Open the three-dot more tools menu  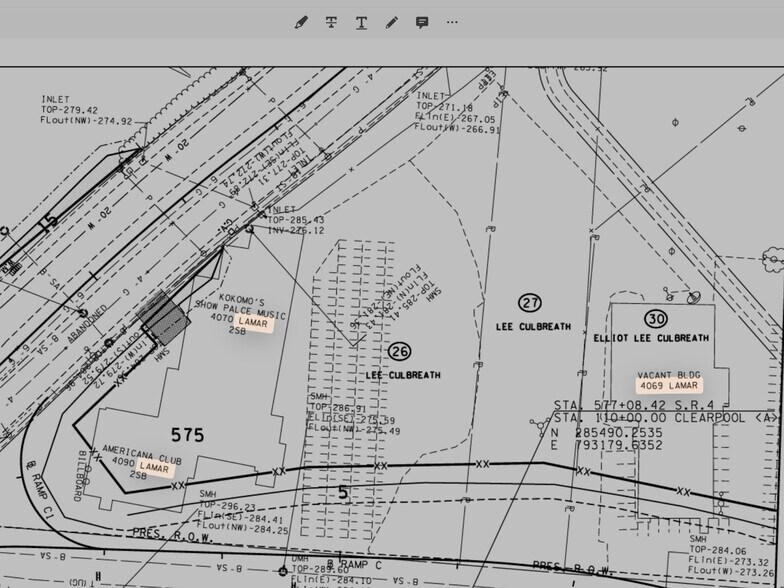(x=452, y=22)
